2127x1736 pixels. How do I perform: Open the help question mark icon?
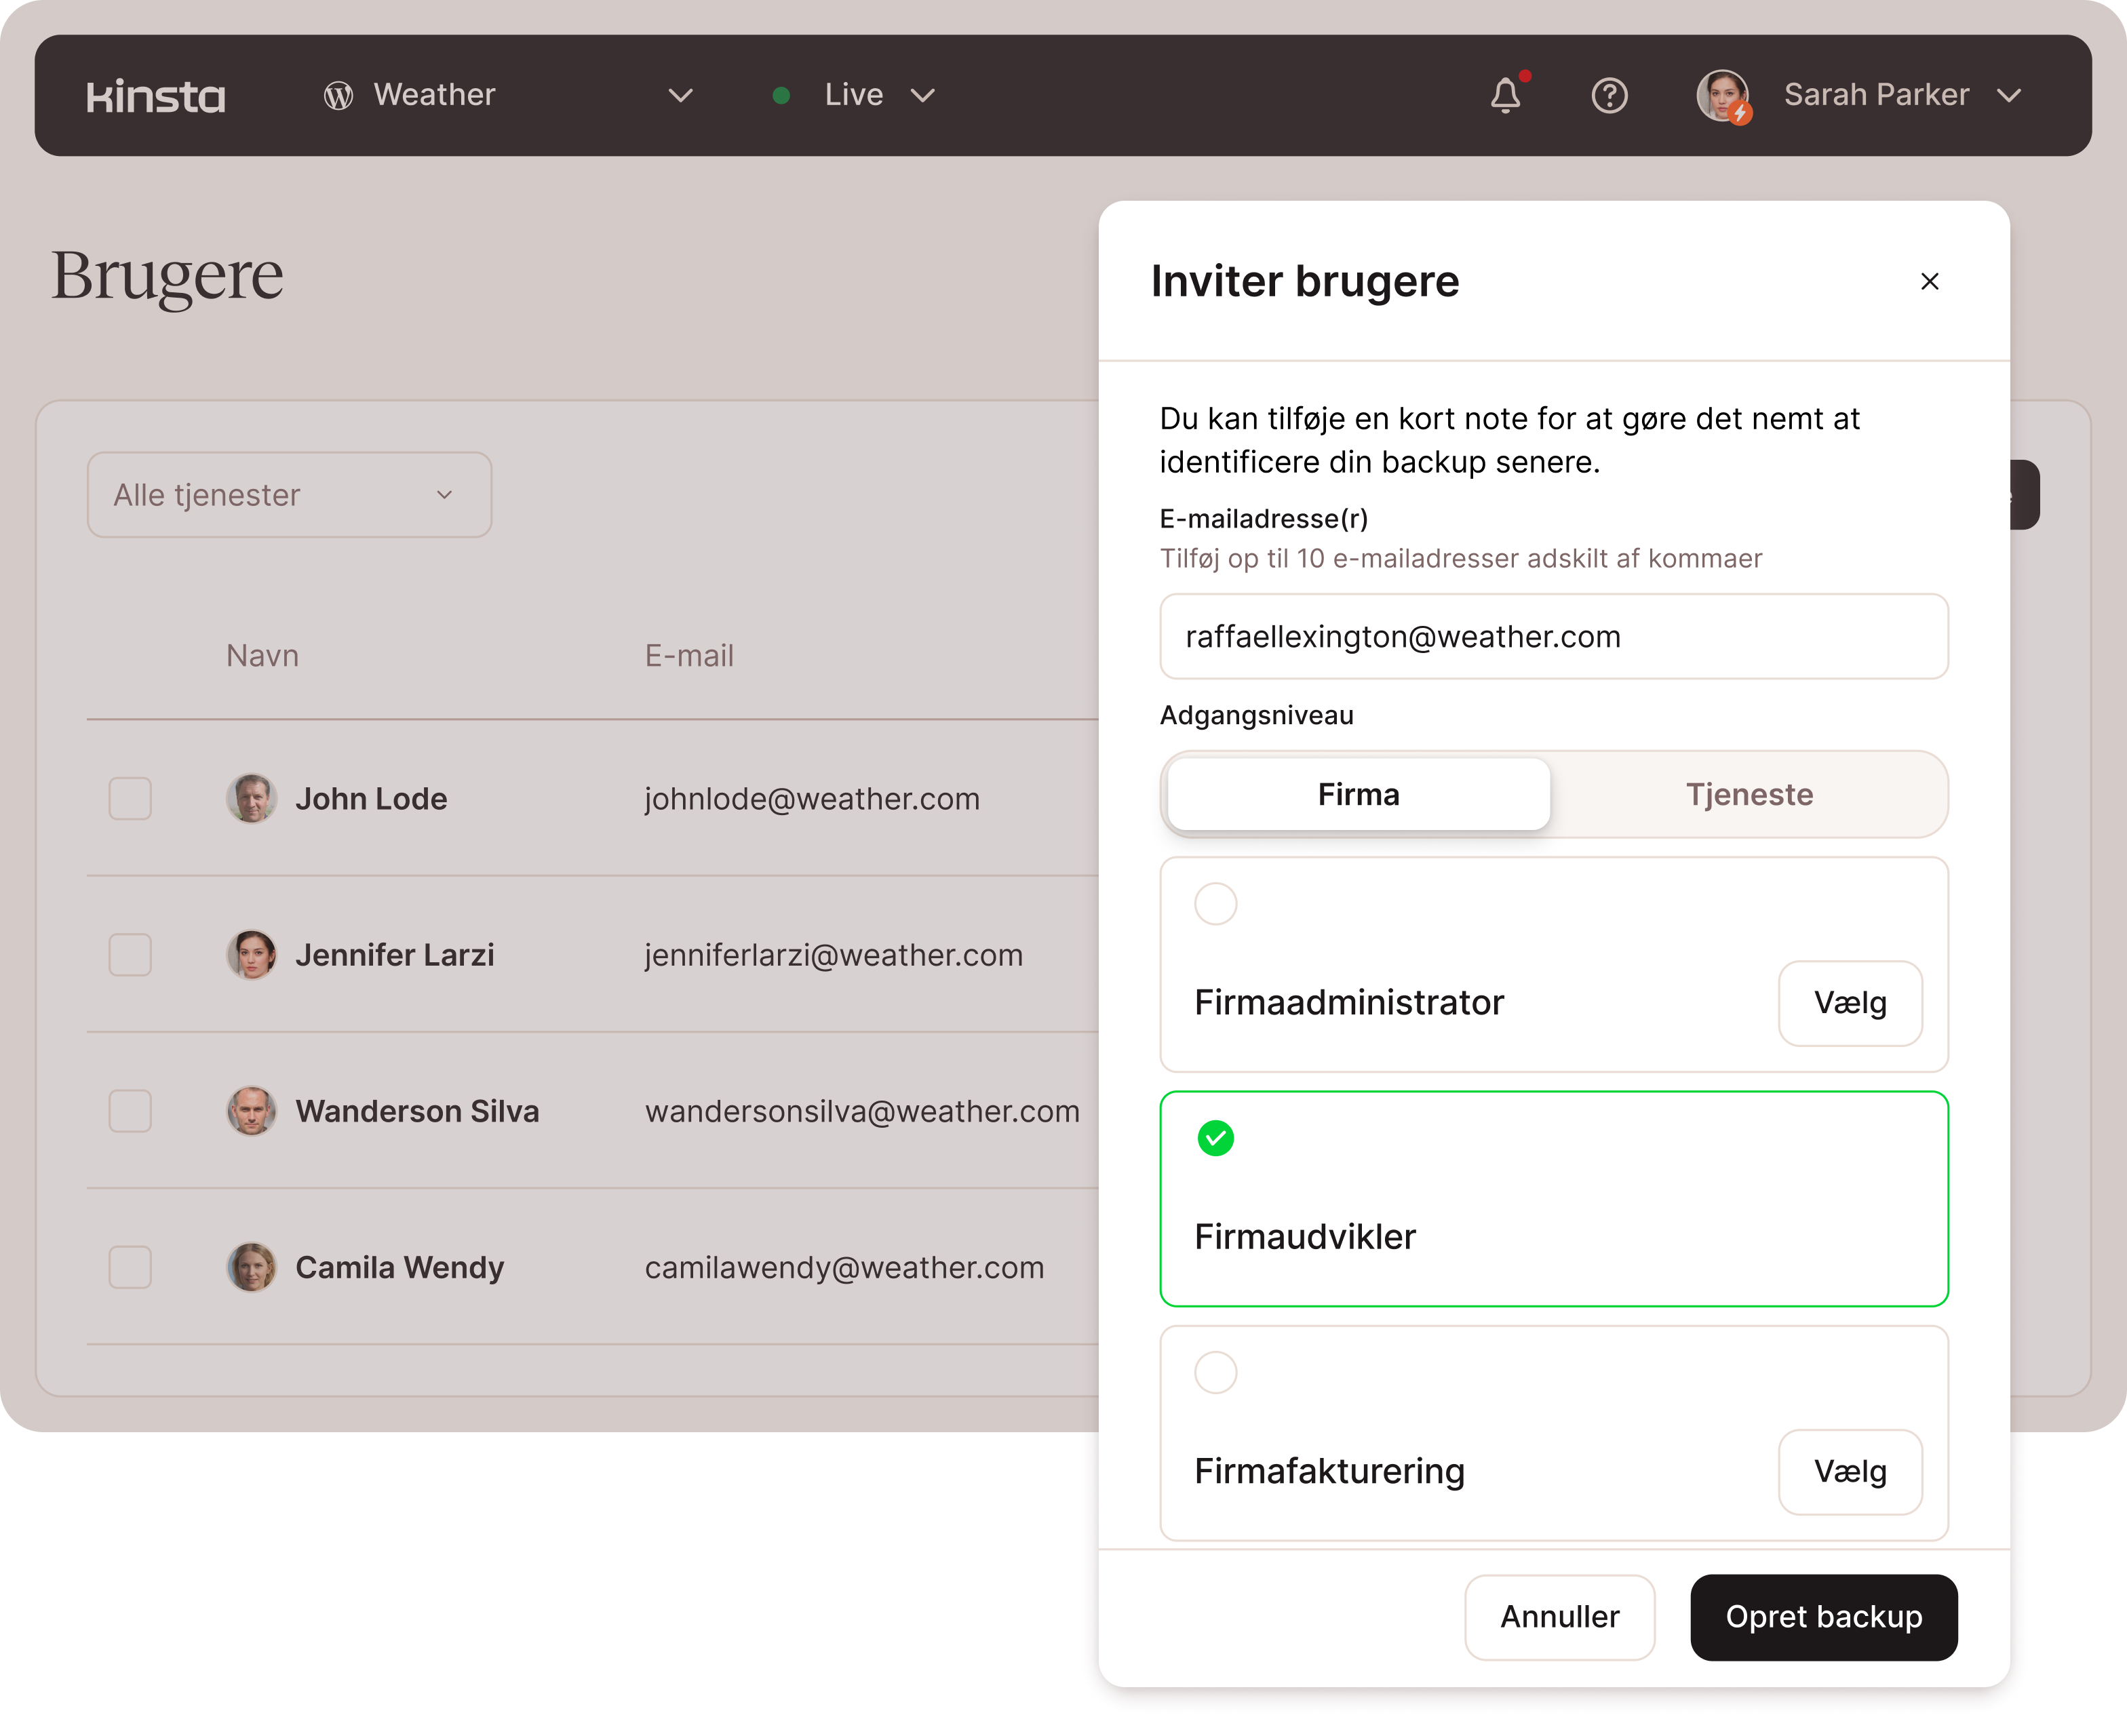[1609, 96]
